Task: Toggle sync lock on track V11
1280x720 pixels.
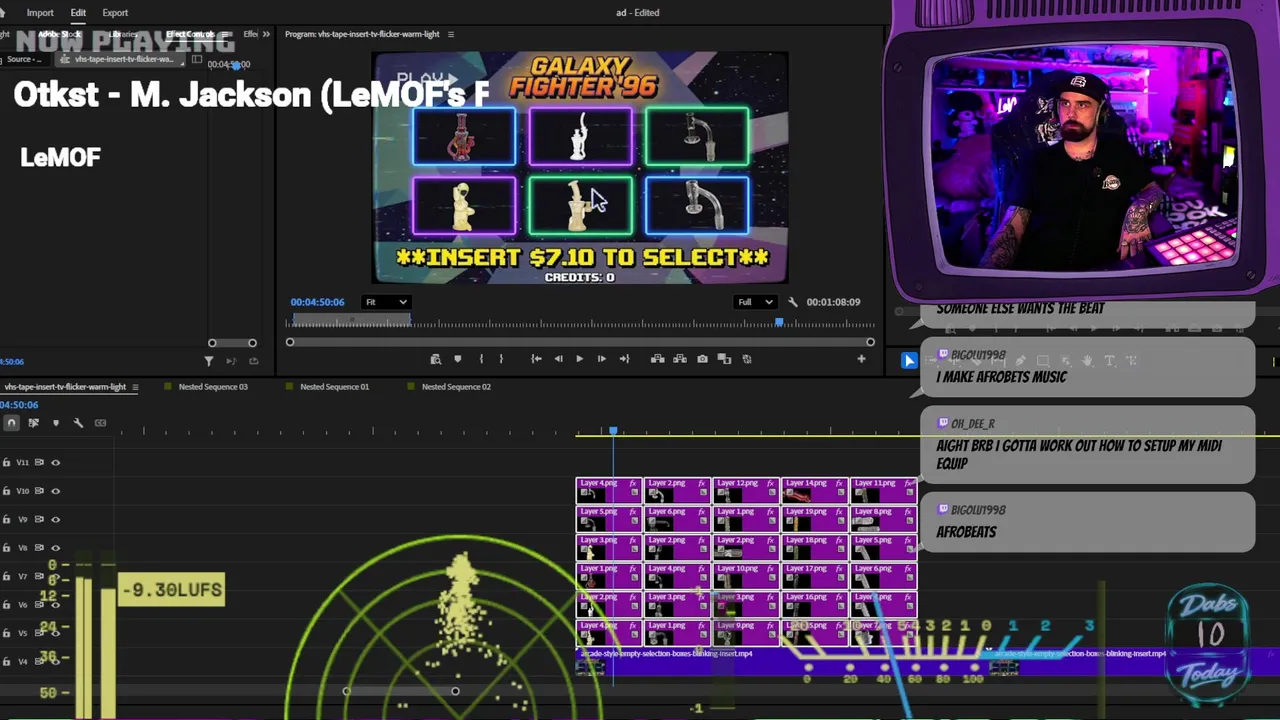Action: 40,462
